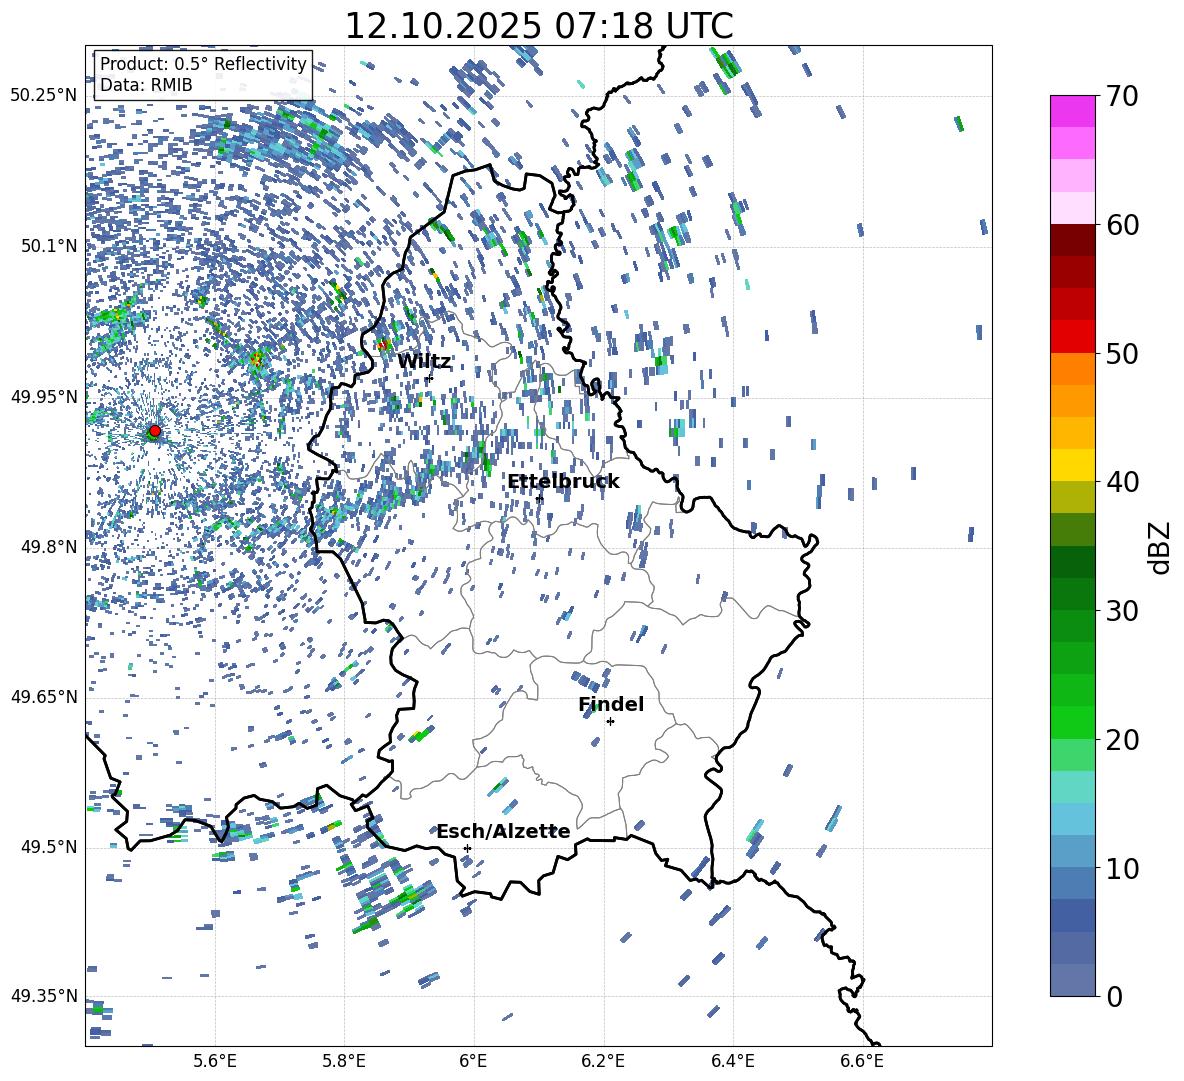
Task: Click the 60 tick on the colorbar
Action: (x=1123, y=225)
